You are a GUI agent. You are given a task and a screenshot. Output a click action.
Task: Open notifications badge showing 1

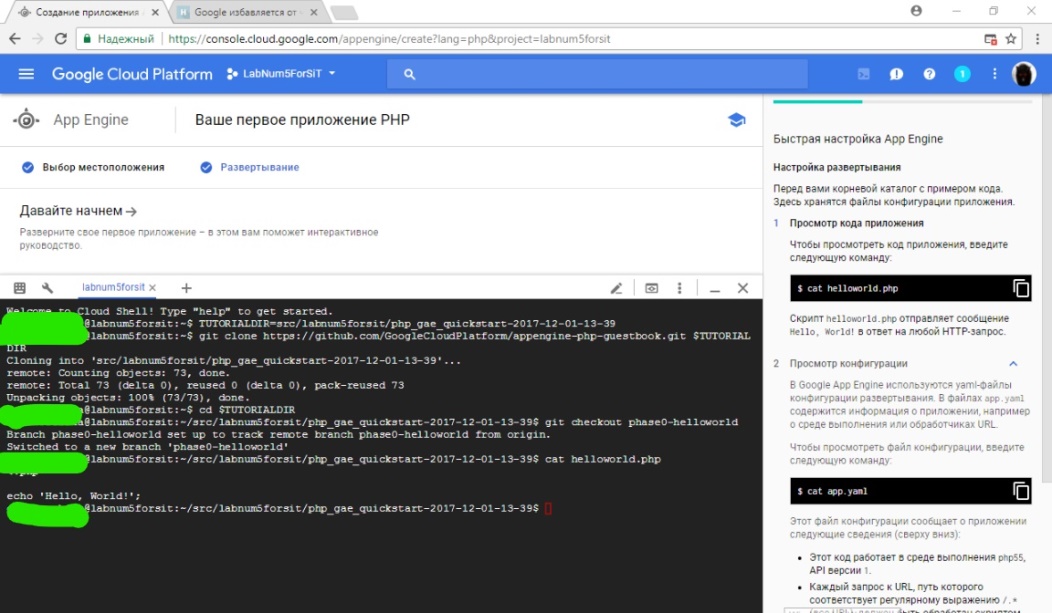pyautogui.click(x=962, y=74)
